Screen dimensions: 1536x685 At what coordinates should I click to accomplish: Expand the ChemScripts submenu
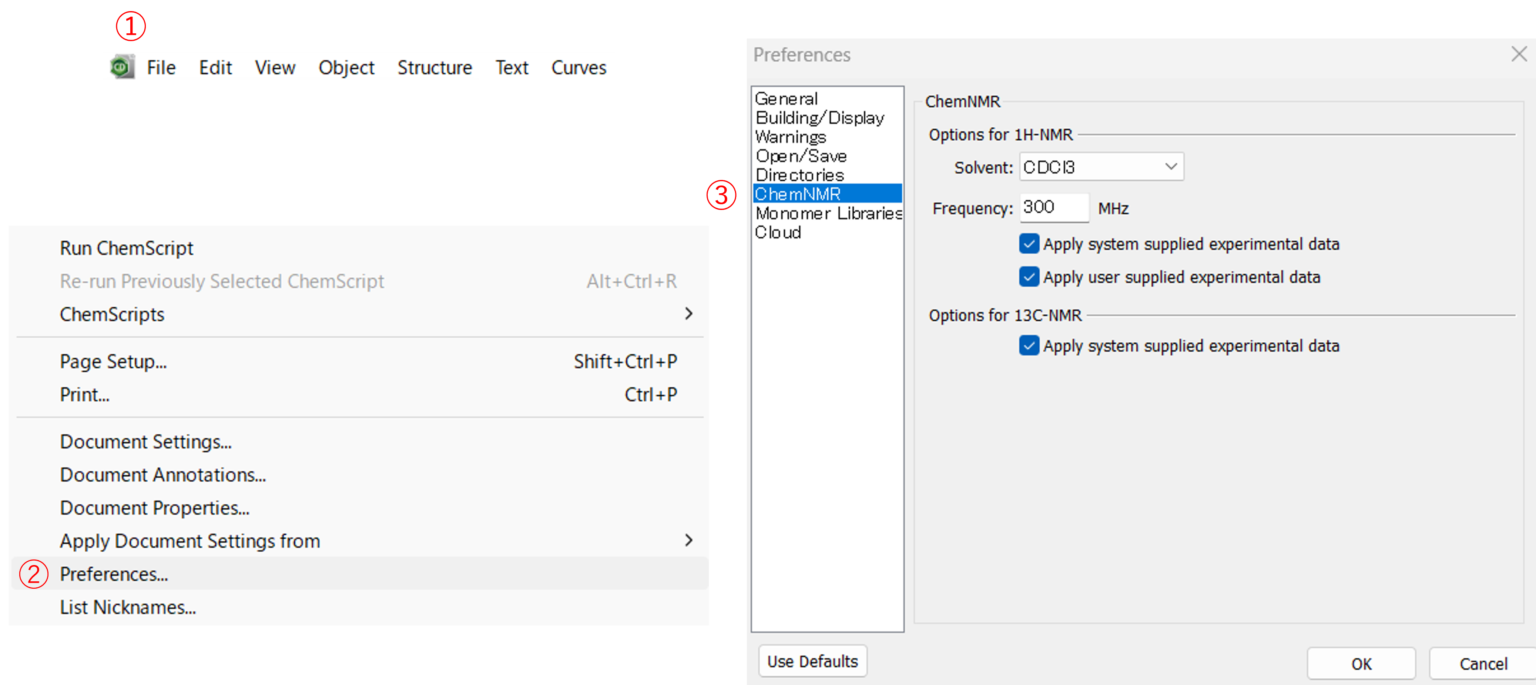[358, 314]
